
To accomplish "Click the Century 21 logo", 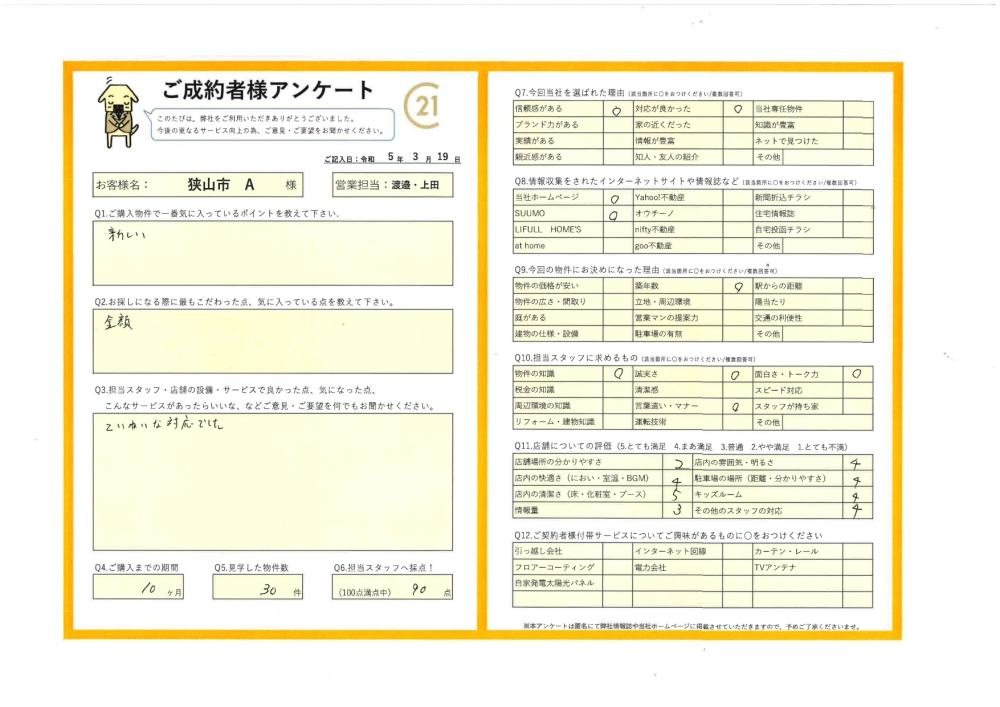I will pyautogui.click(x=422, y=106).
